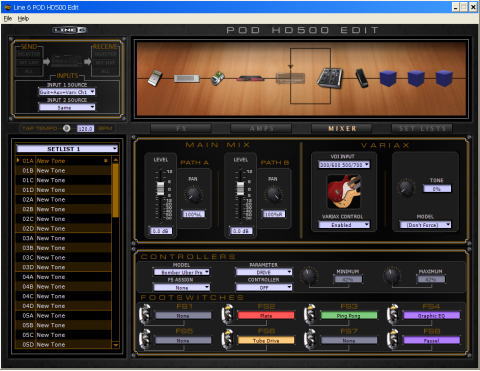Select the mixer block in signal chain
The image size is (480, 371).
pos(330,78)
